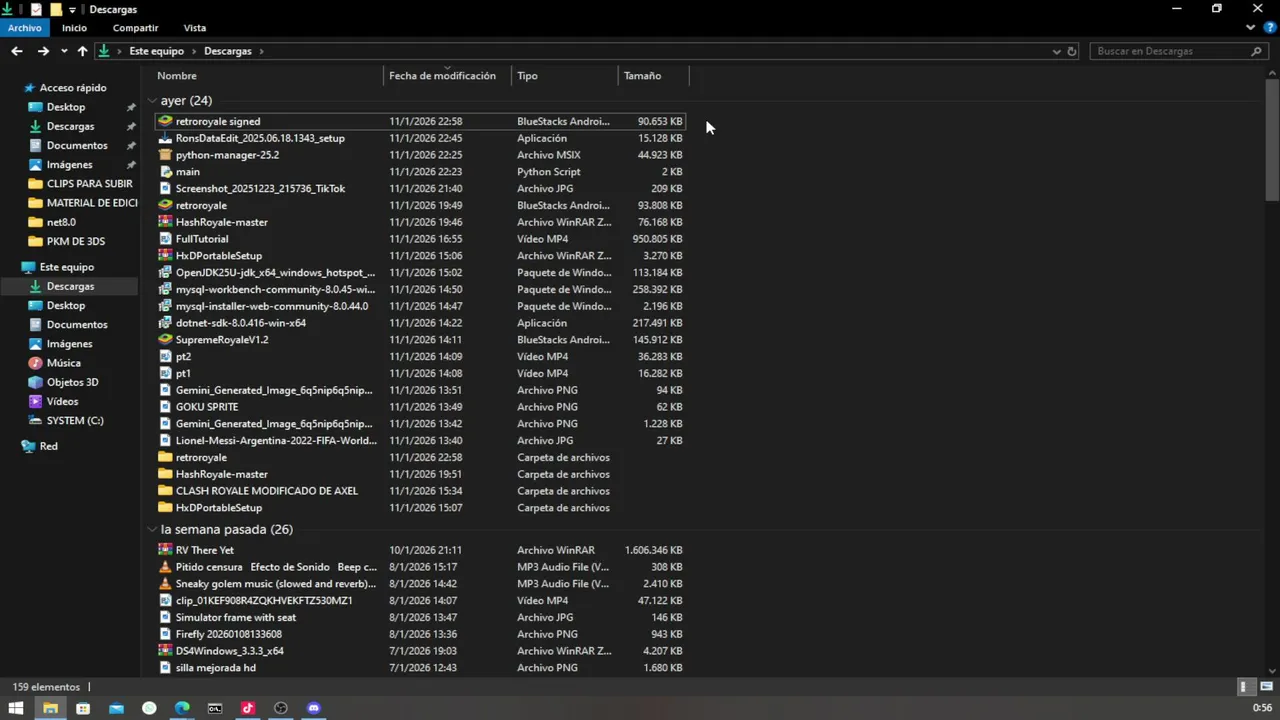The width and height of the screenshot is (1280, 720).
Task: Select the retroroyale signed file icon
Action: (x=166, y=121)
